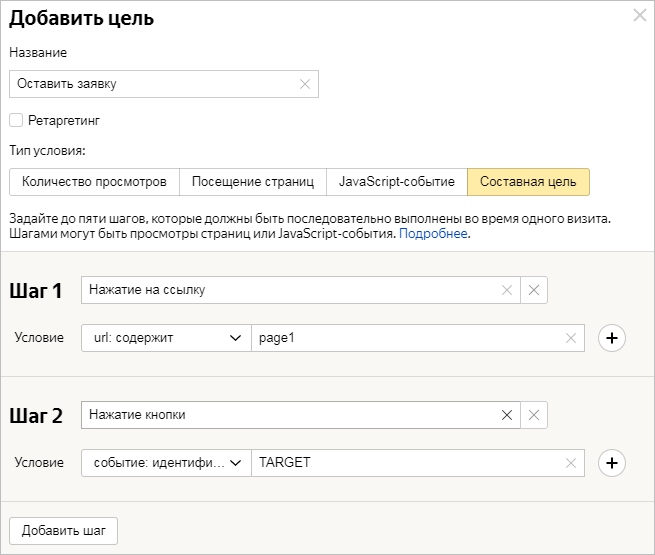Screen dimensions: 655x555
Task: Add another condition to Шаг 2
Action: (x=612, y=463)
